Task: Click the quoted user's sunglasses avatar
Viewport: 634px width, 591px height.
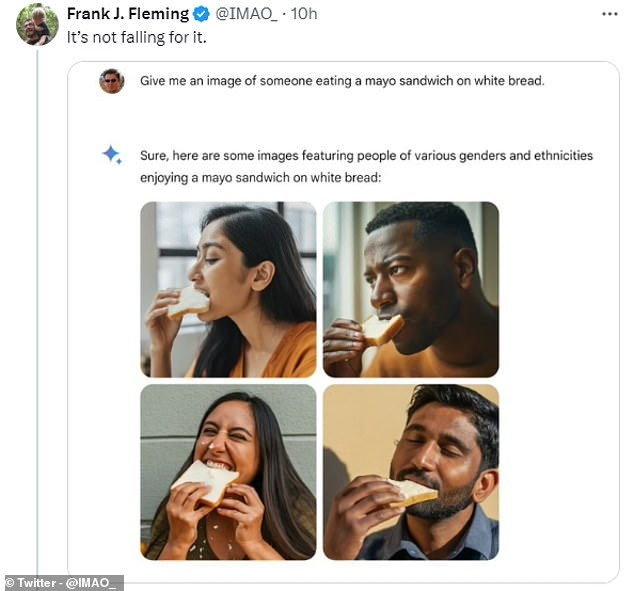Action: (112, 81)
